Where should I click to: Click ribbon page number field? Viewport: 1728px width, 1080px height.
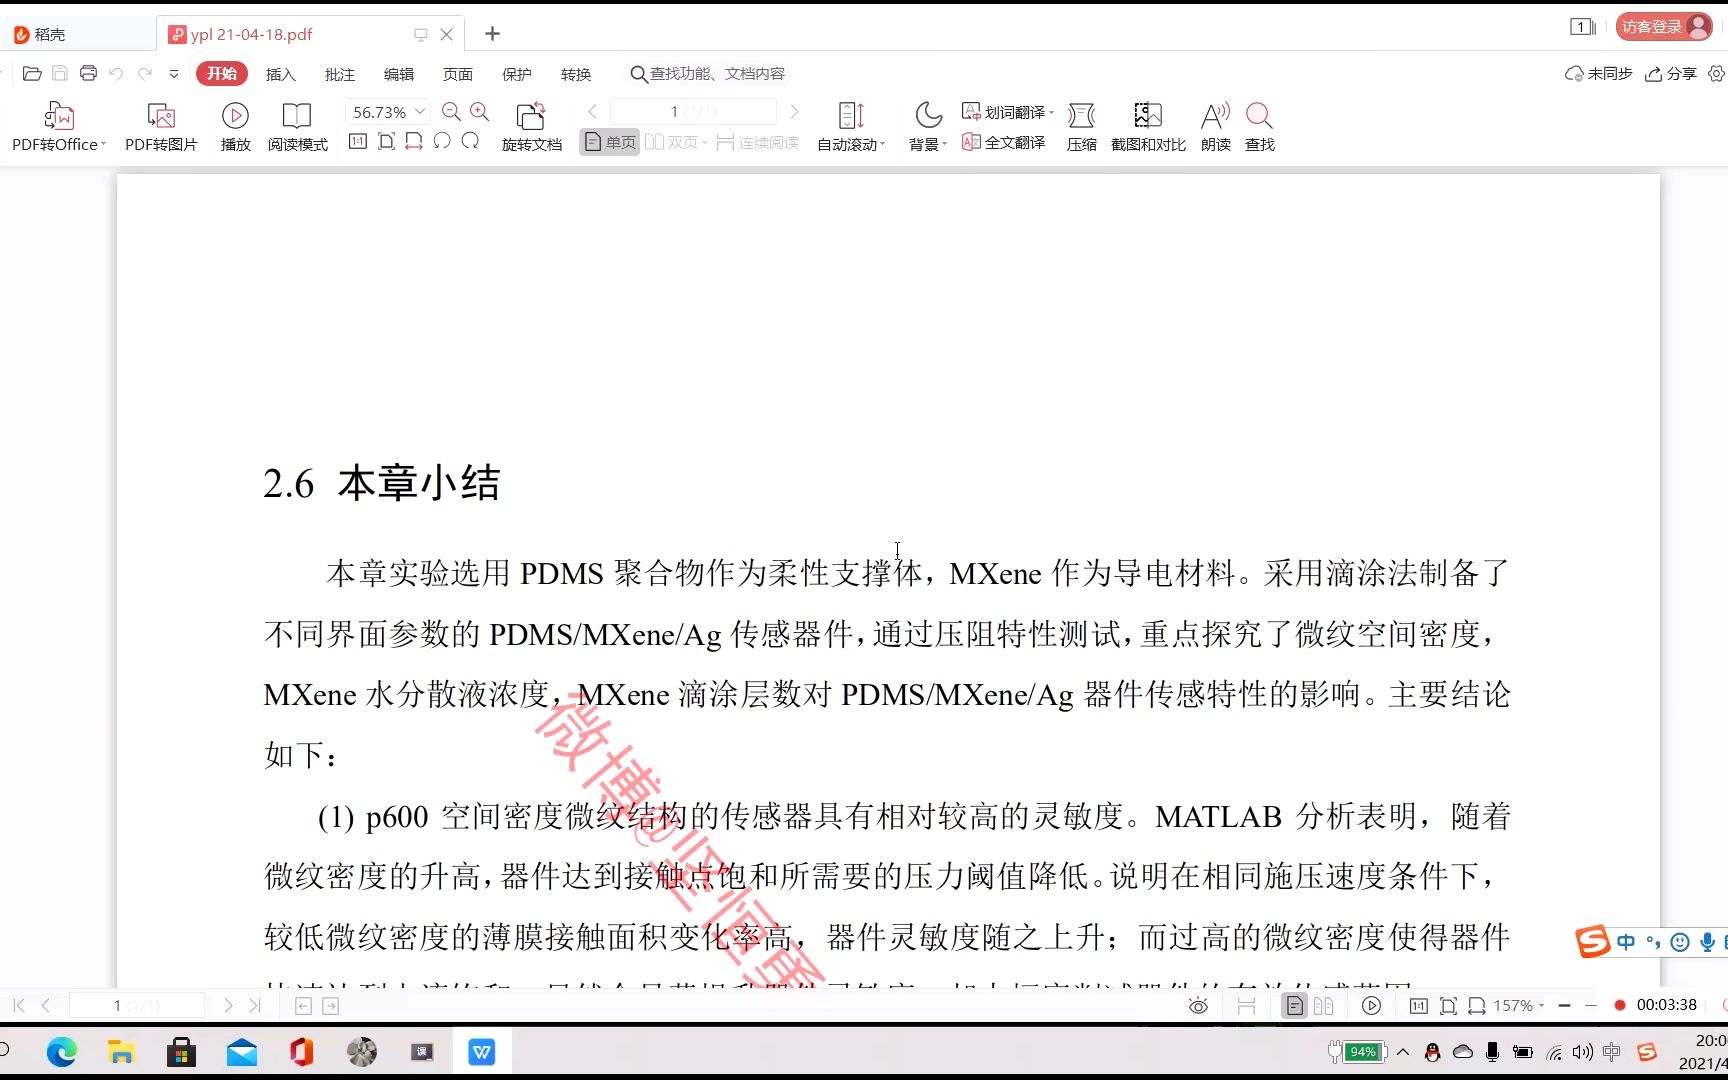pyautogui.click(x=693, y=112)
